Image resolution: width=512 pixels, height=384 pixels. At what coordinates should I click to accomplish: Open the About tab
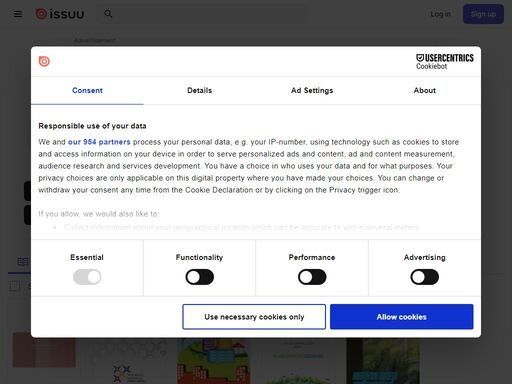(x=425, y=90)
